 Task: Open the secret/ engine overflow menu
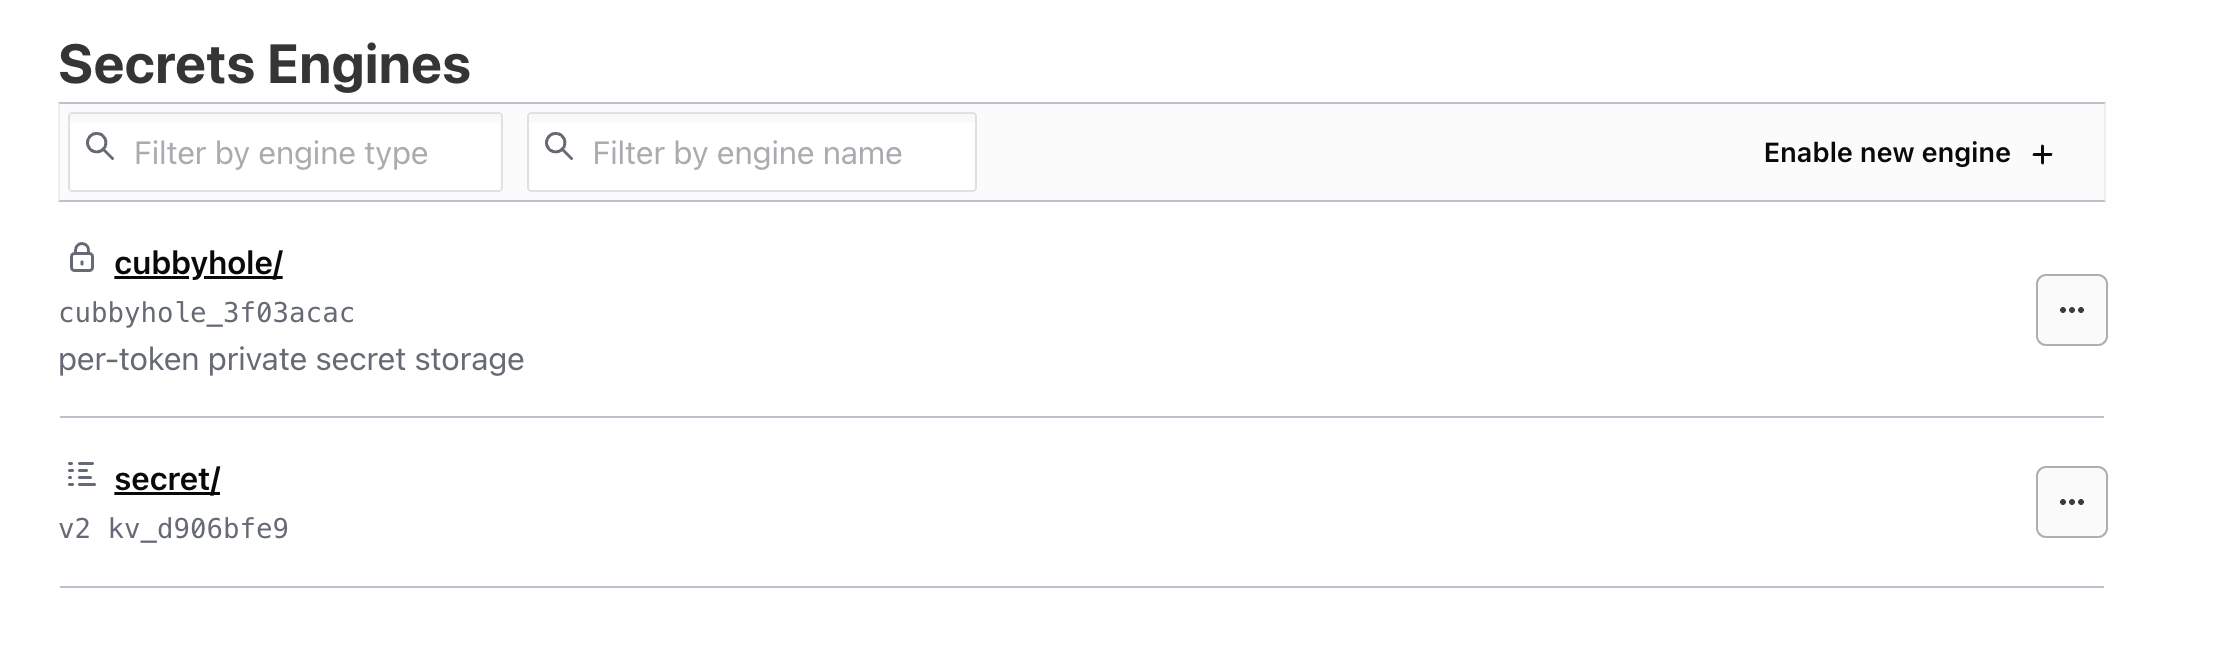coord(2071,502)
